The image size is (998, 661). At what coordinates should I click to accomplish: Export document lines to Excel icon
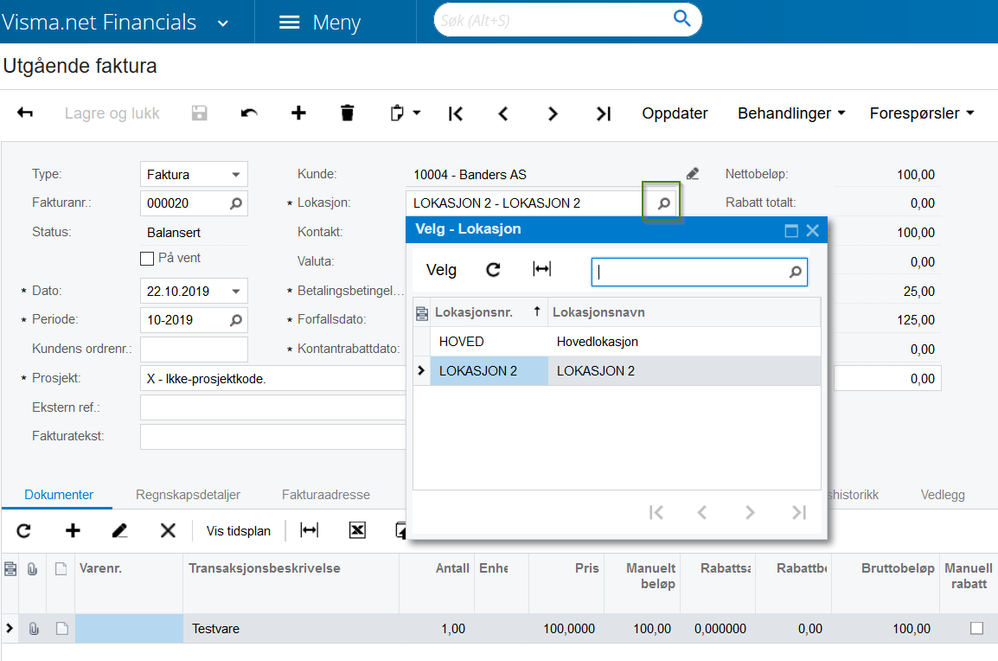pos(357,530)
